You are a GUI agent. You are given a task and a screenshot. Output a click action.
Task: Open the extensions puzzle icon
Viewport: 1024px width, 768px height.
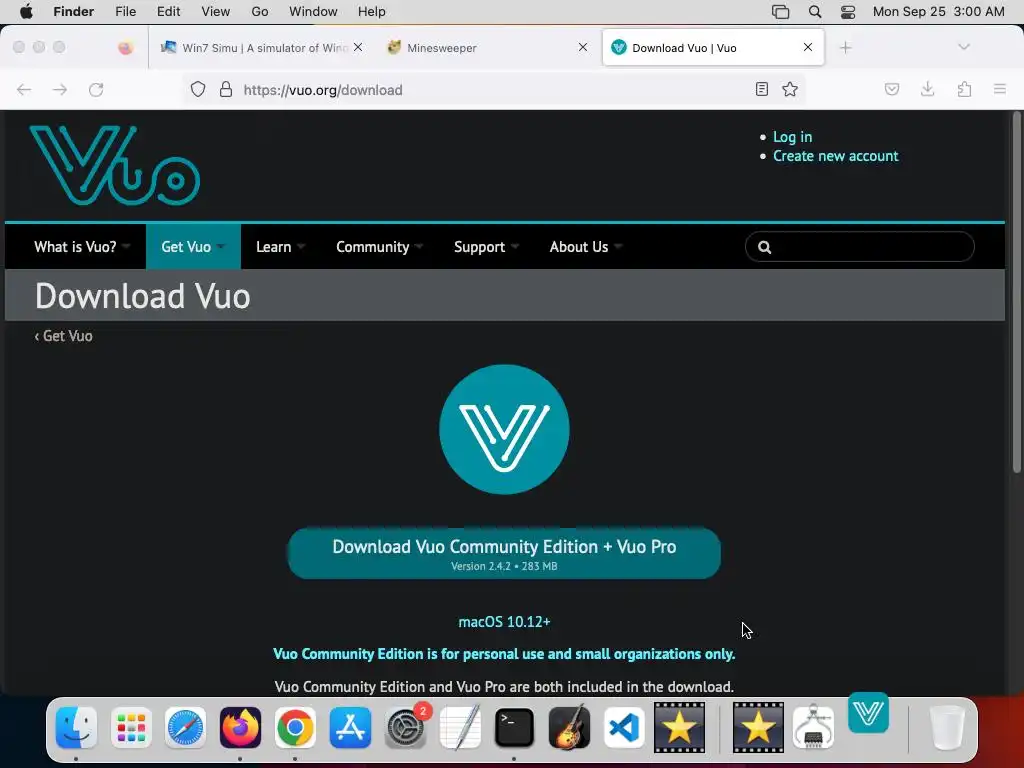pos(964,89)
